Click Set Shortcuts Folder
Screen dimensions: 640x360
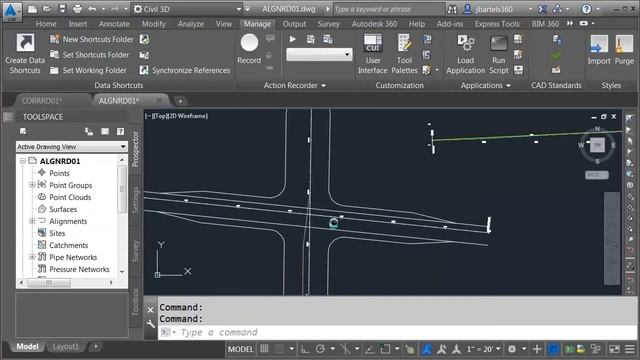tap(89, 55)
